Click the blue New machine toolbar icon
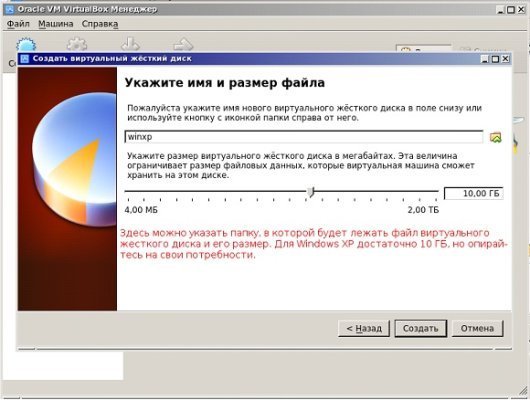This screenshot has width=530, height=400. pyautogui.click(x=26, y=45)
